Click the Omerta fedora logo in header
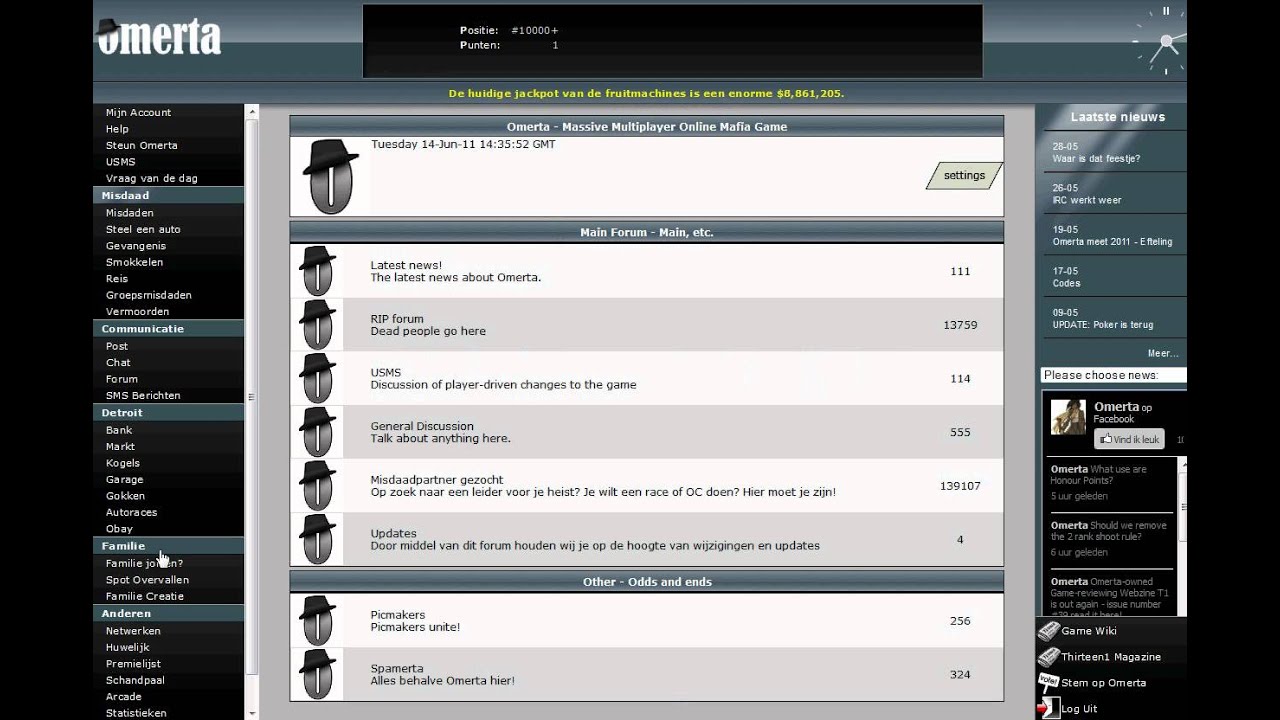The image size is (1280, 720). (158, 37)
